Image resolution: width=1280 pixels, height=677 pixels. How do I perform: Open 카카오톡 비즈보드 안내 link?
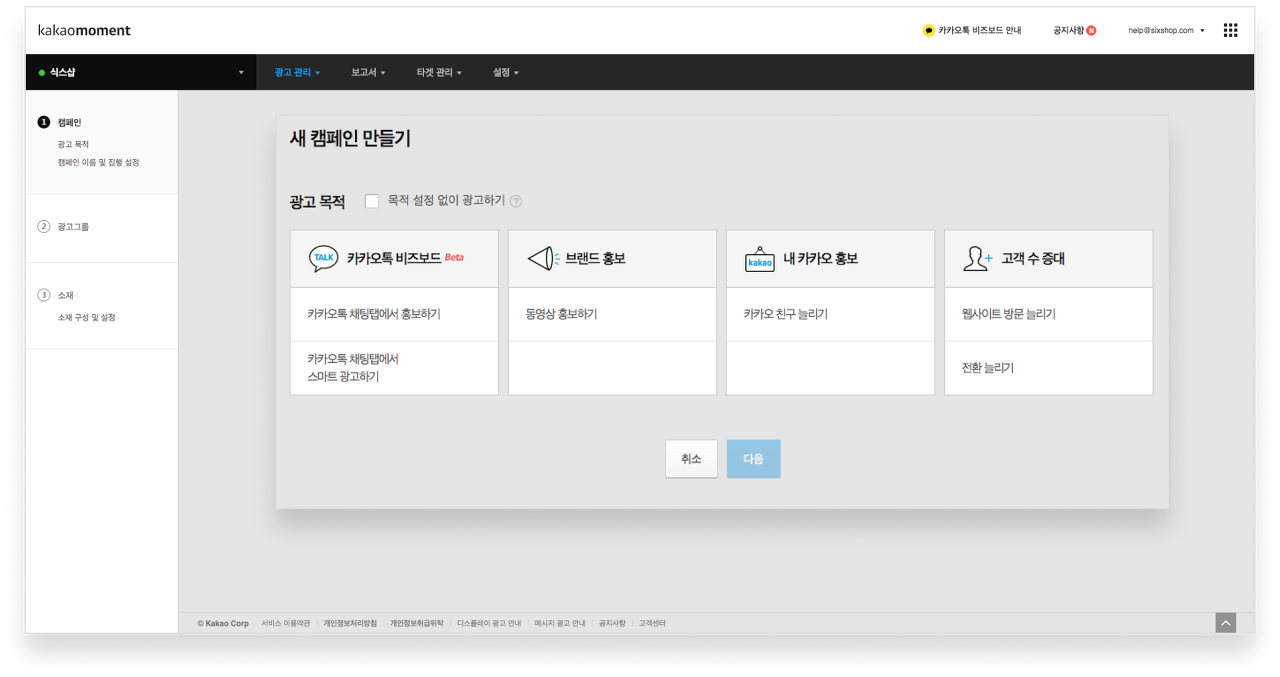[979, 30]
